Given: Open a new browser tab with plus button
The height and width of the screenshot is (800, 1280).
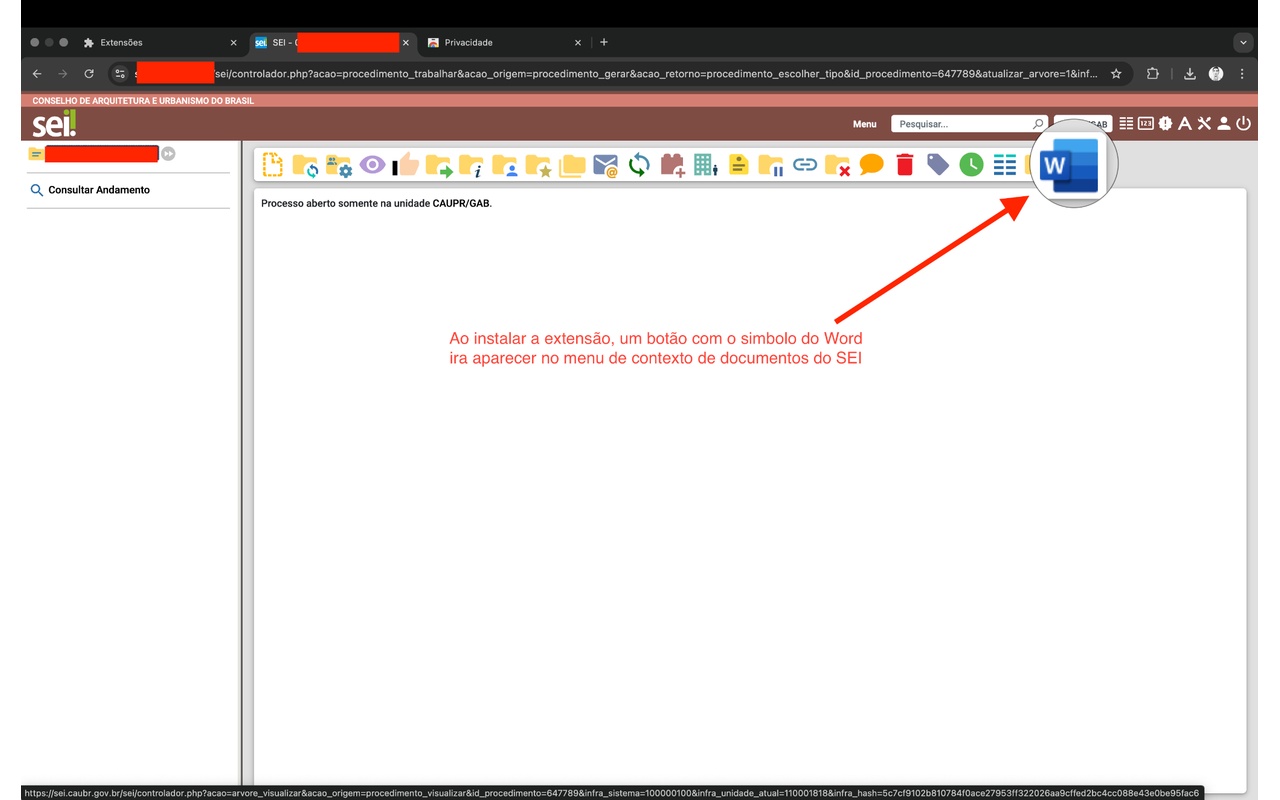Looking at the screenshot, I should pyautogui.click(x=604, y=42).
